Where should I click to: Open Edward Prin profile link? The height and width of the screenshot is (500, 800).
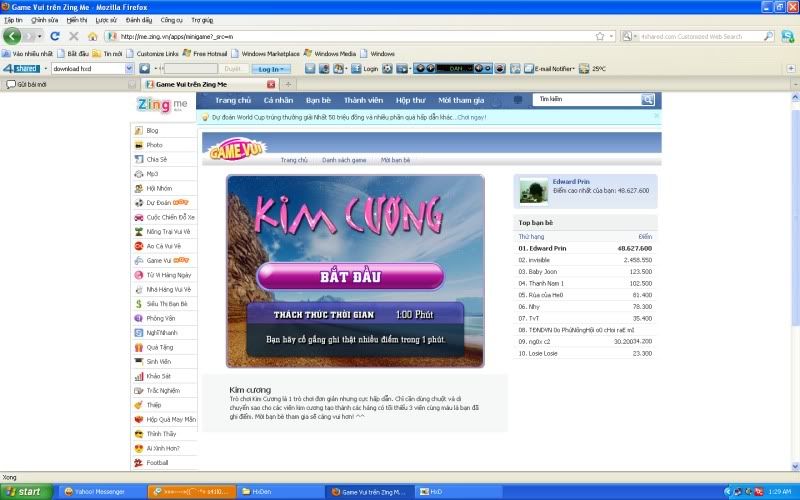coord(571,182)
